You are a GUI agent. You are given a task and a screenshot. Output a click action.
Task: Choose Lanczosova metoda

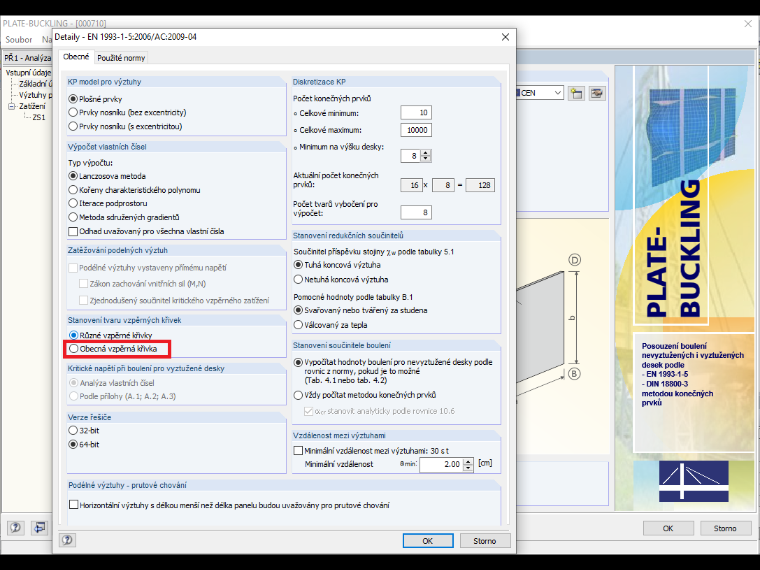pyautogui.click(x=73, y=176)
